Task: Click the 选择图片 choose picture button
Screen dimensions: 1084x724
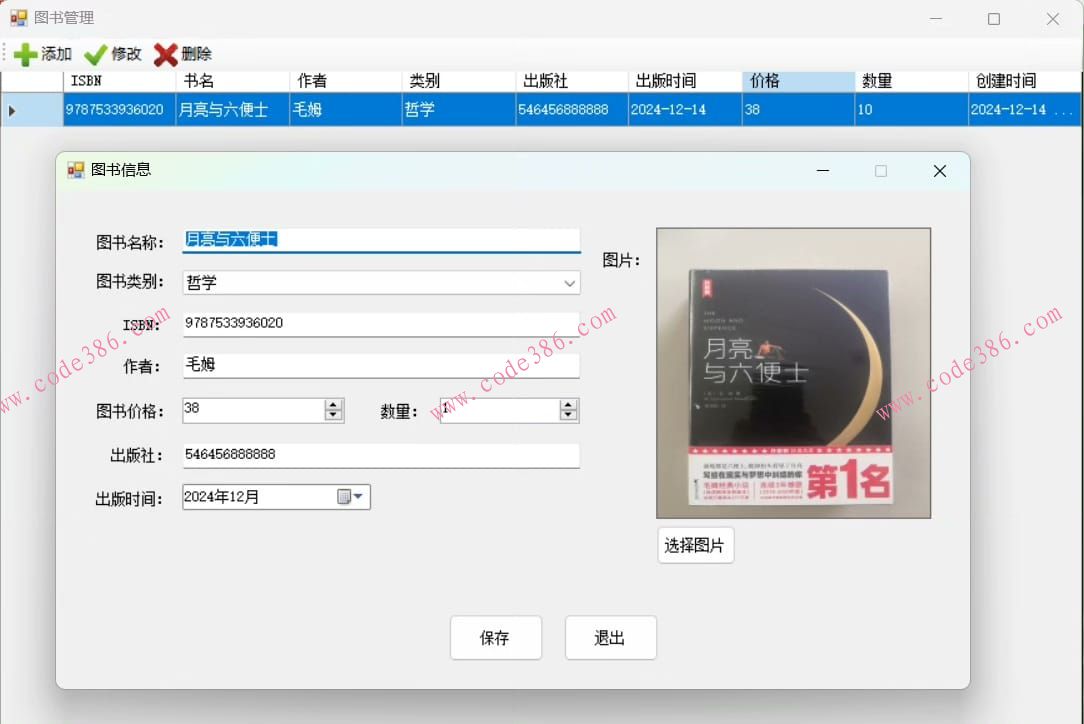Action: 695,544
